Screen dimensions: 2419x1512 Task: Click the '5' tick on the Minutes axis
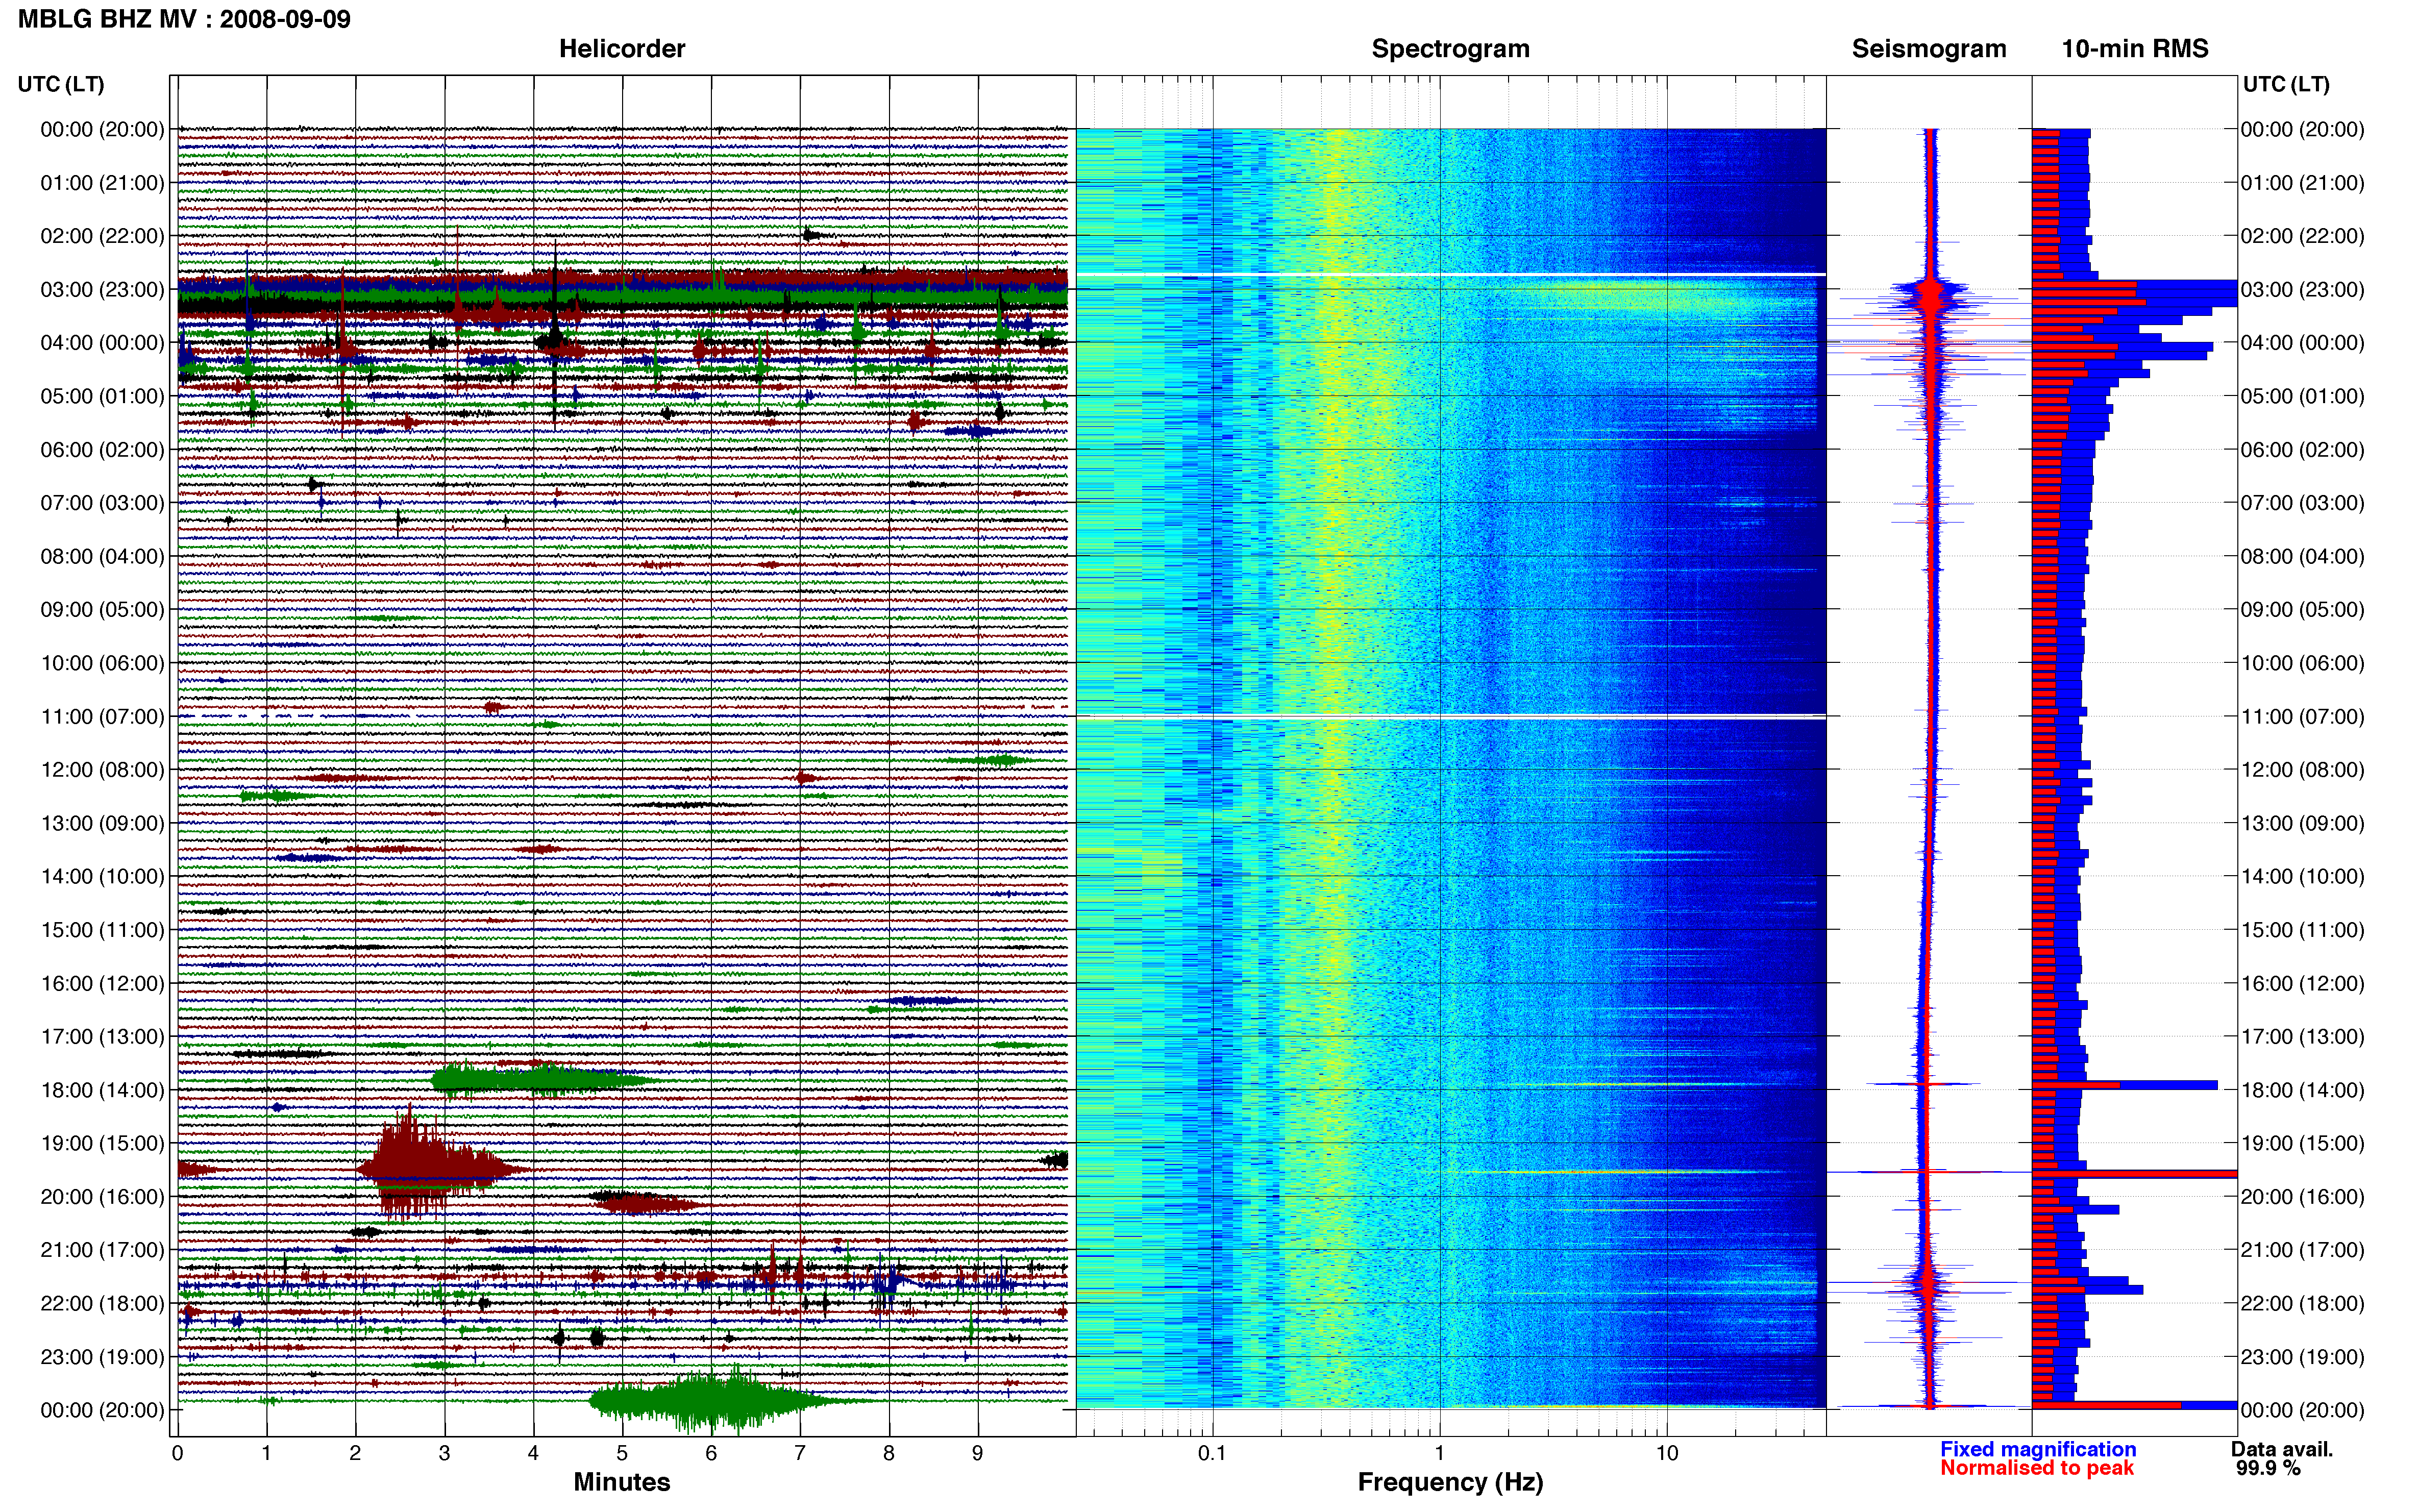click(x=622, y=1453)
